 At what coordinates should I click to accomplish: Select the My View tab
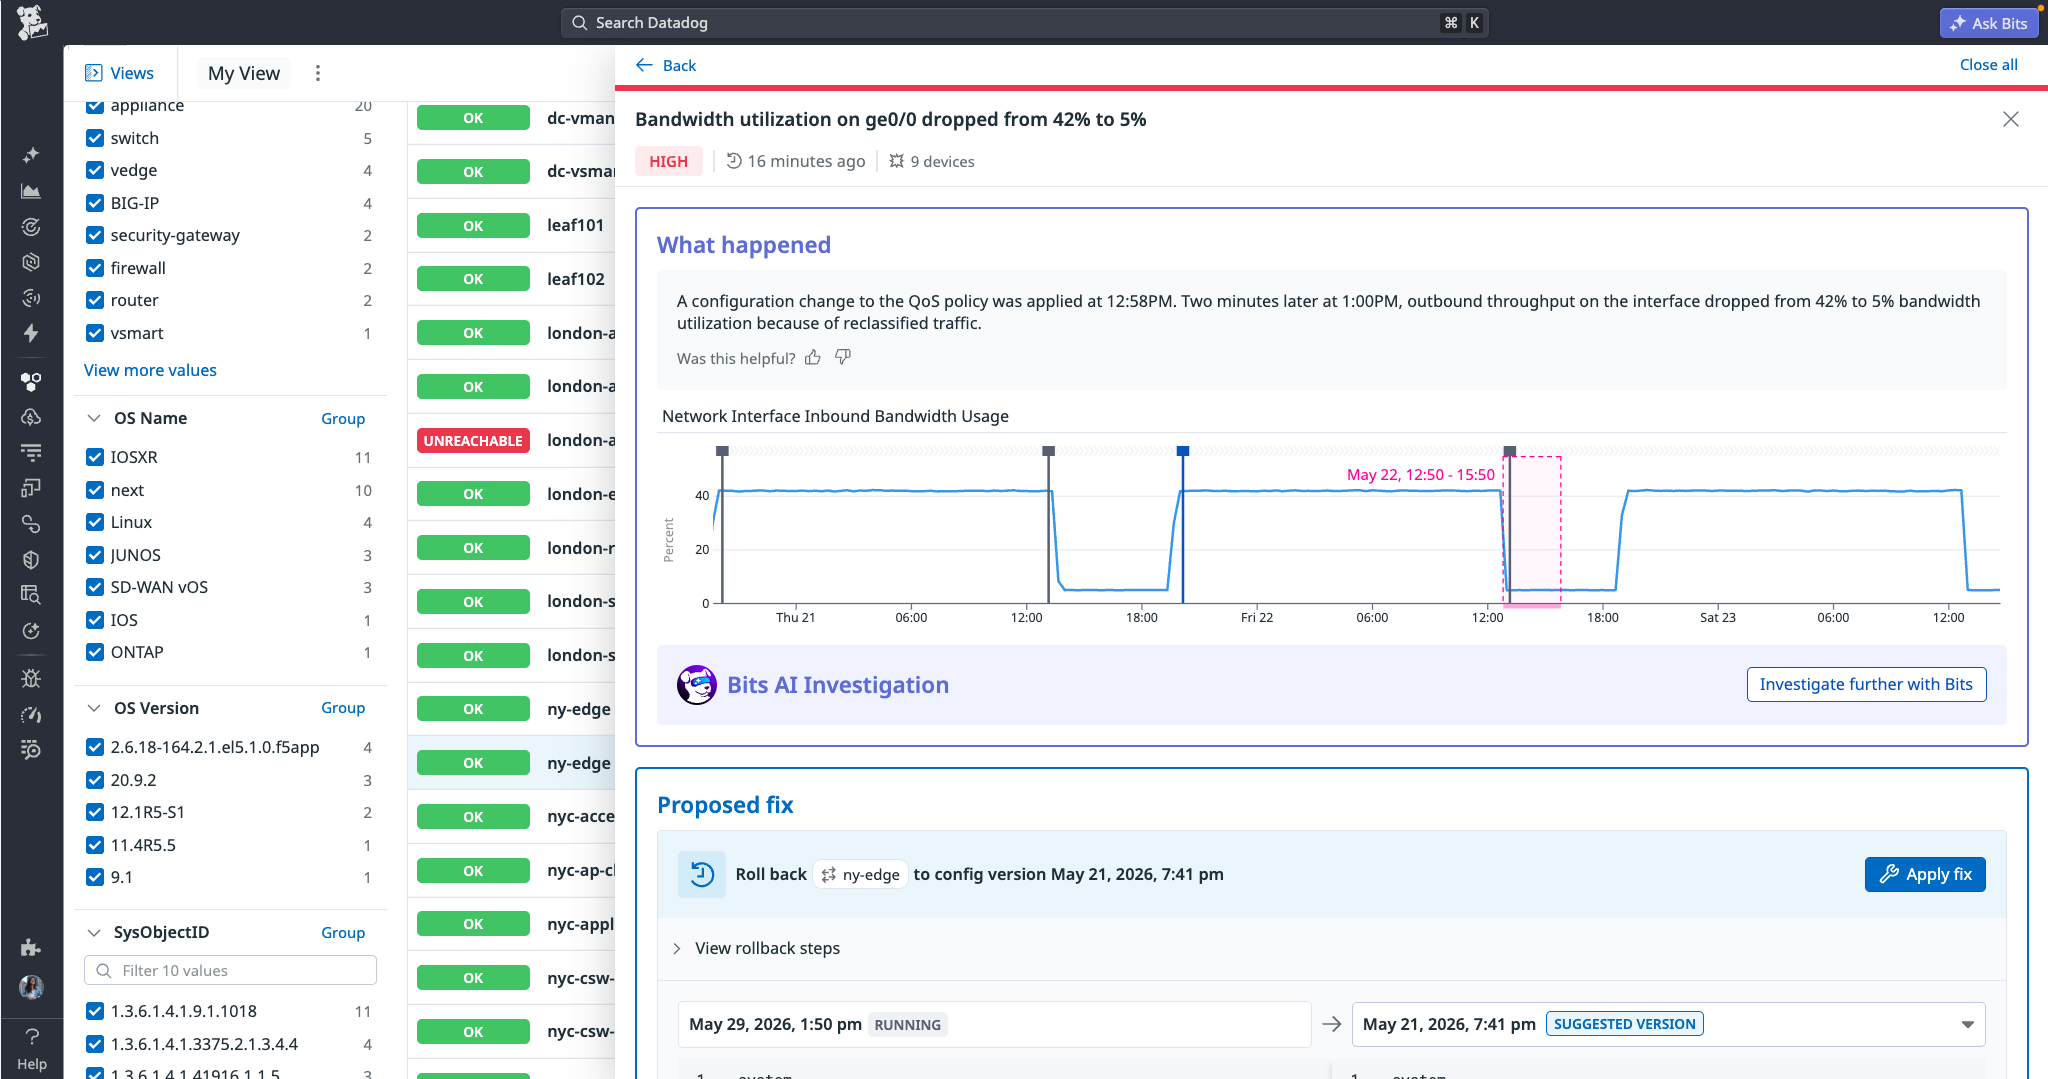(244, 73)
